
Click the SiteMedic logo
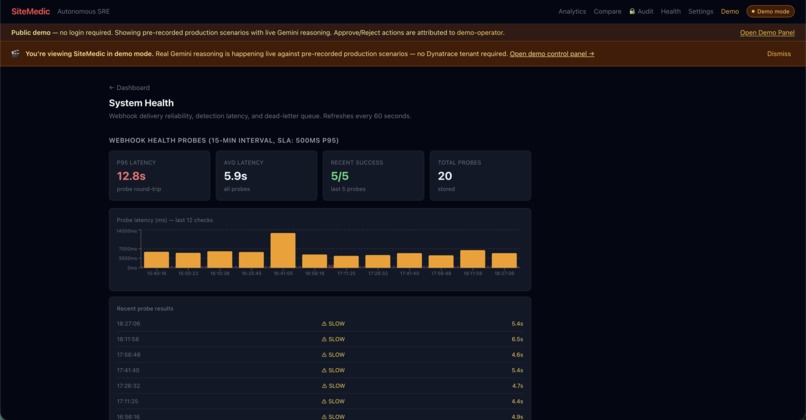click(x=30, y=11)
